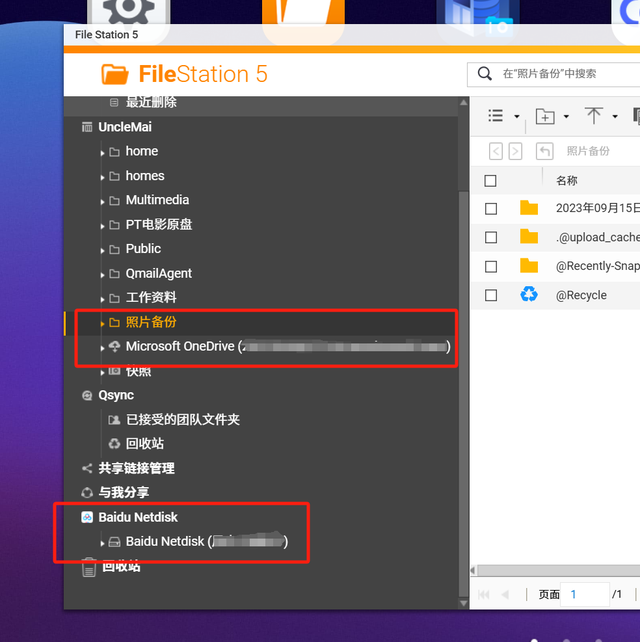Open upload dropdown arrow
Screen dimensions: 640x642
pyautogui.click(x=615, y=117)
